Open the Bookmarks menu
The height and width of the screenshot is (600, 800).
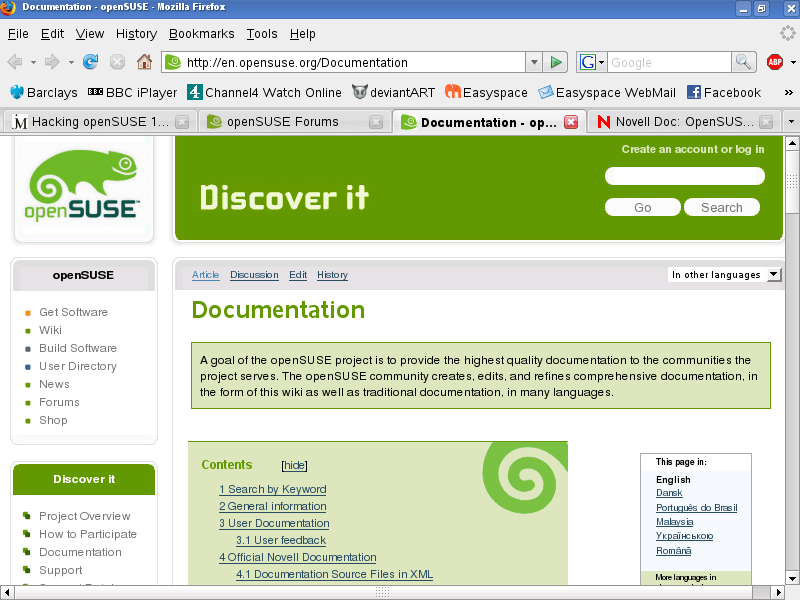[x=202, y=34]
